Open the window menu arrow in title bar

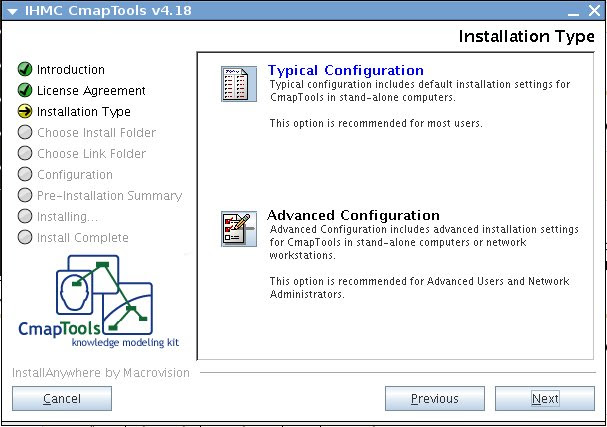pos(13,11)
